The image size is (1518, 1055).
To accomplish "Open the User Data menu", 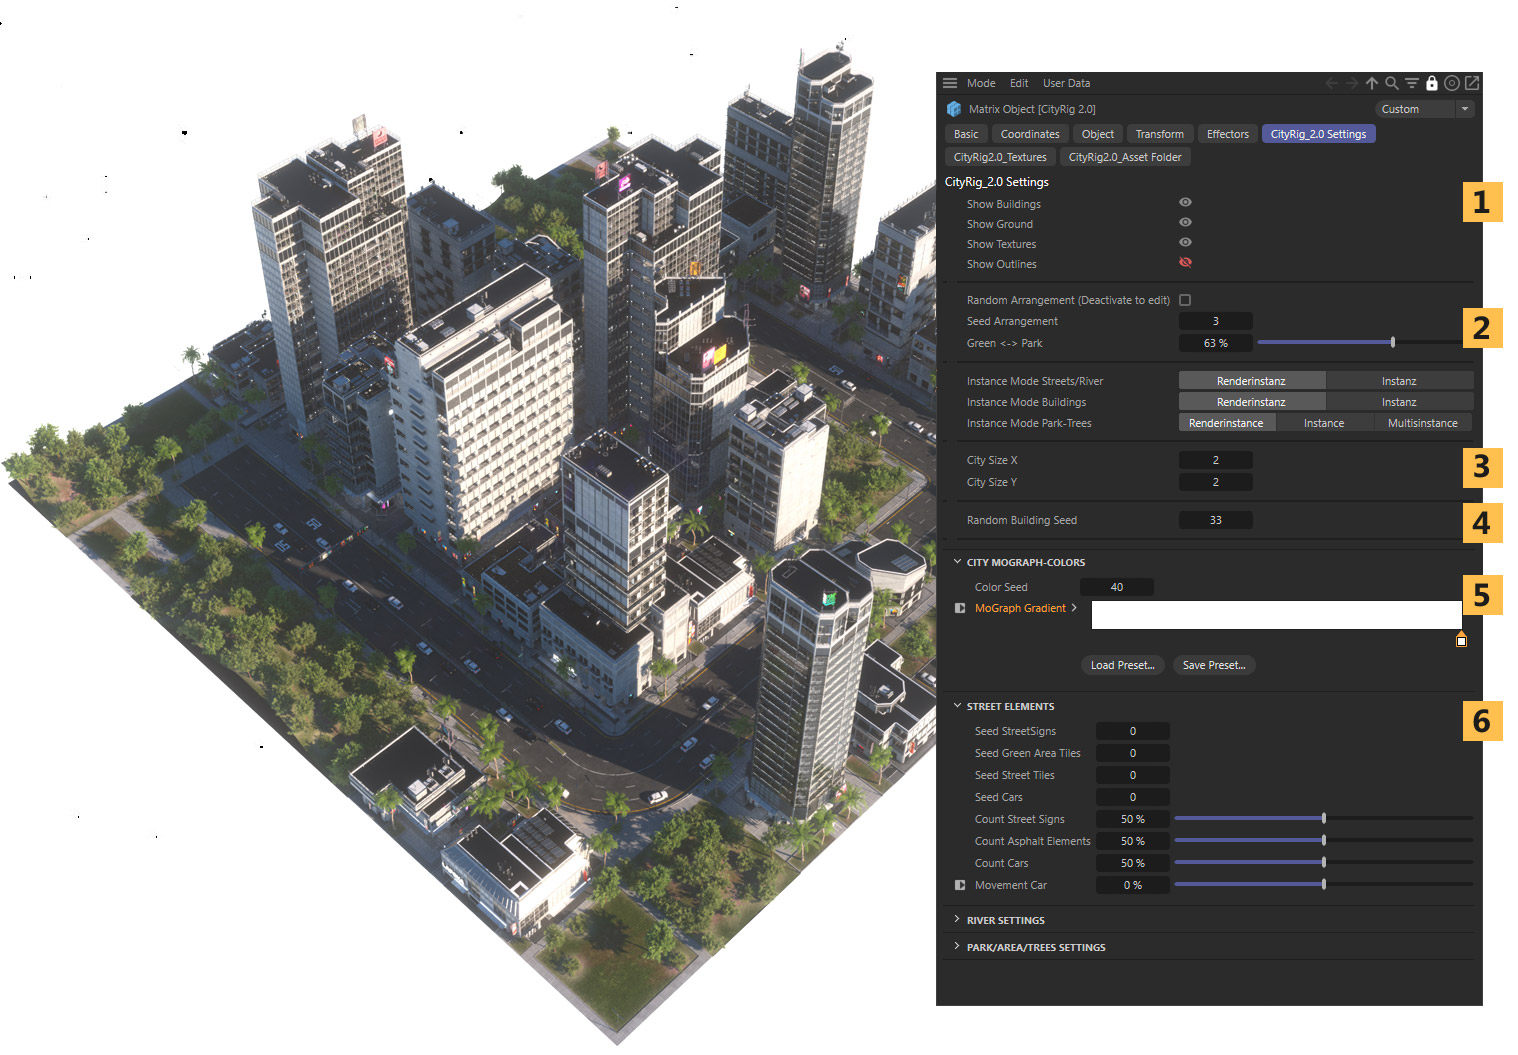I will point(1066,83).
